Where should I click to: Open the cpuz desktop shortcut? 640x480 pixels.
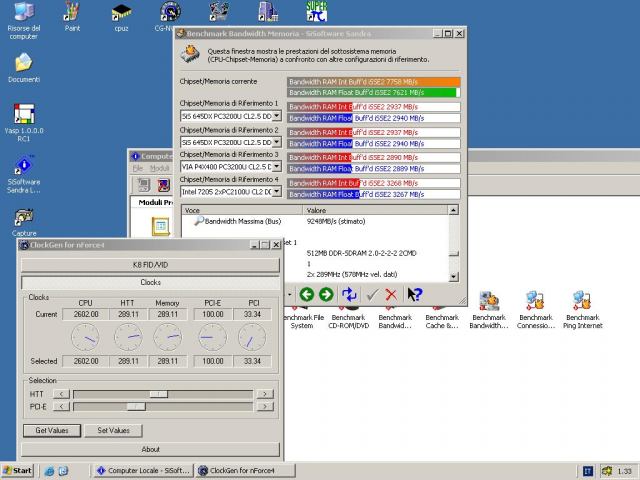121,17
